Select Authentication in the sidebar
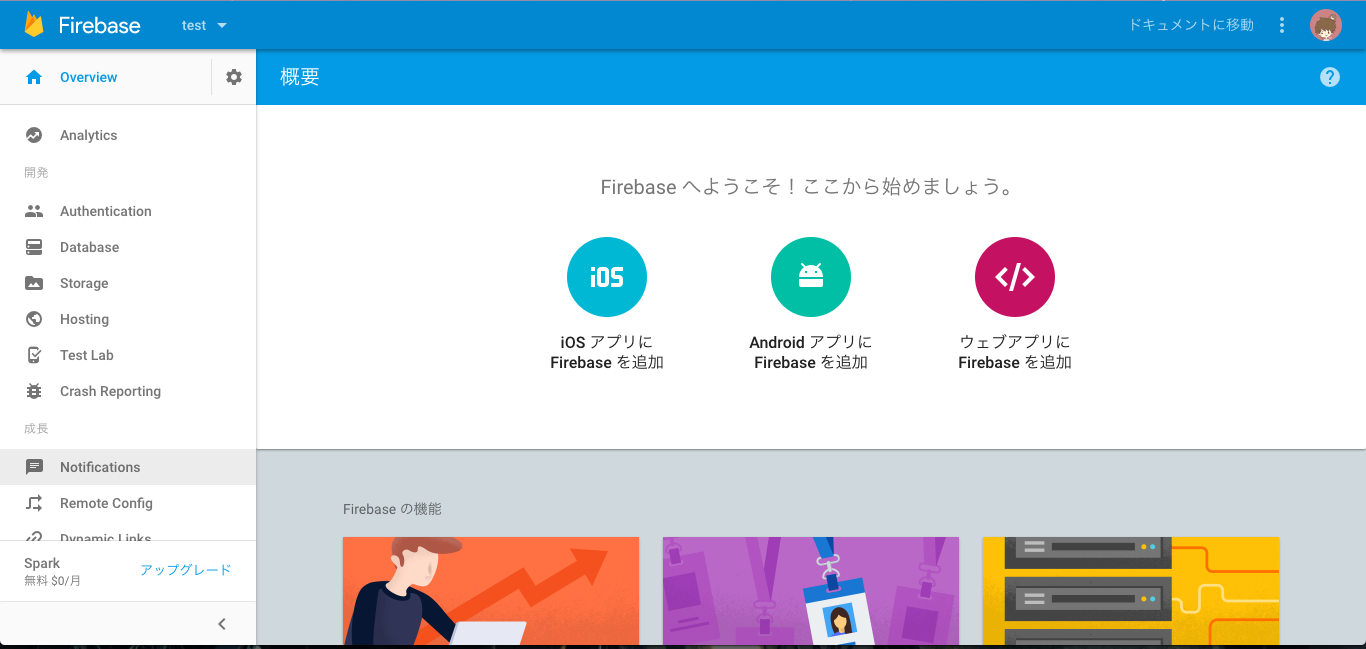The image size is (1366, 649). 105,211
